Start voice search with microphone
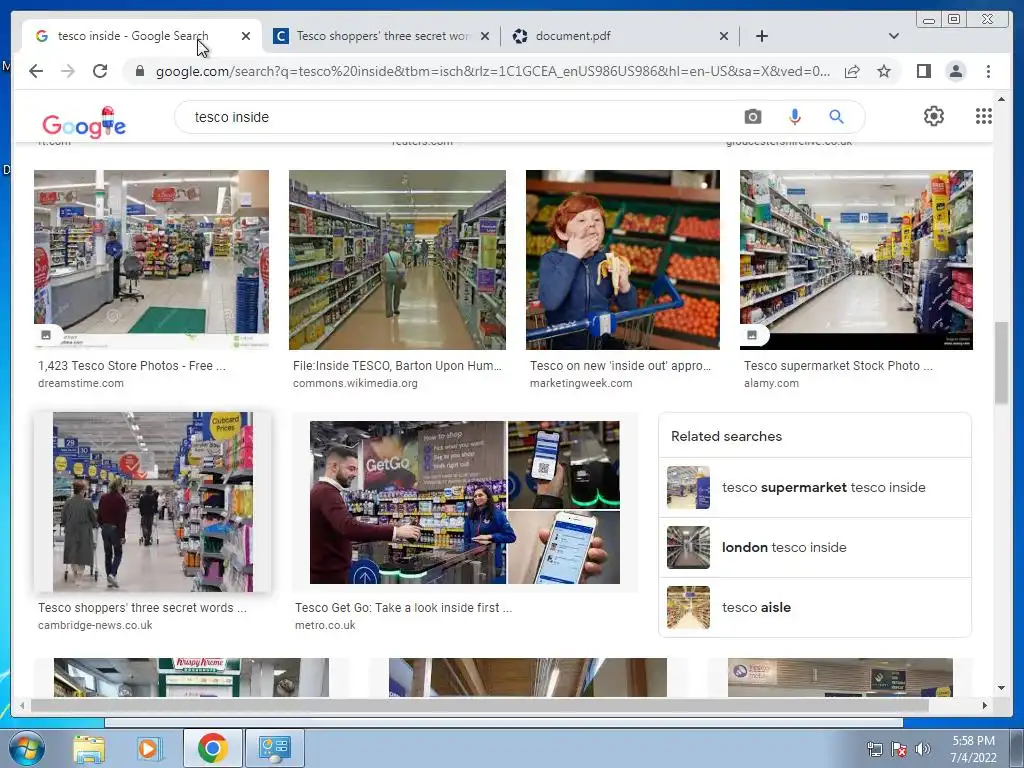 [x=795, y=117]
